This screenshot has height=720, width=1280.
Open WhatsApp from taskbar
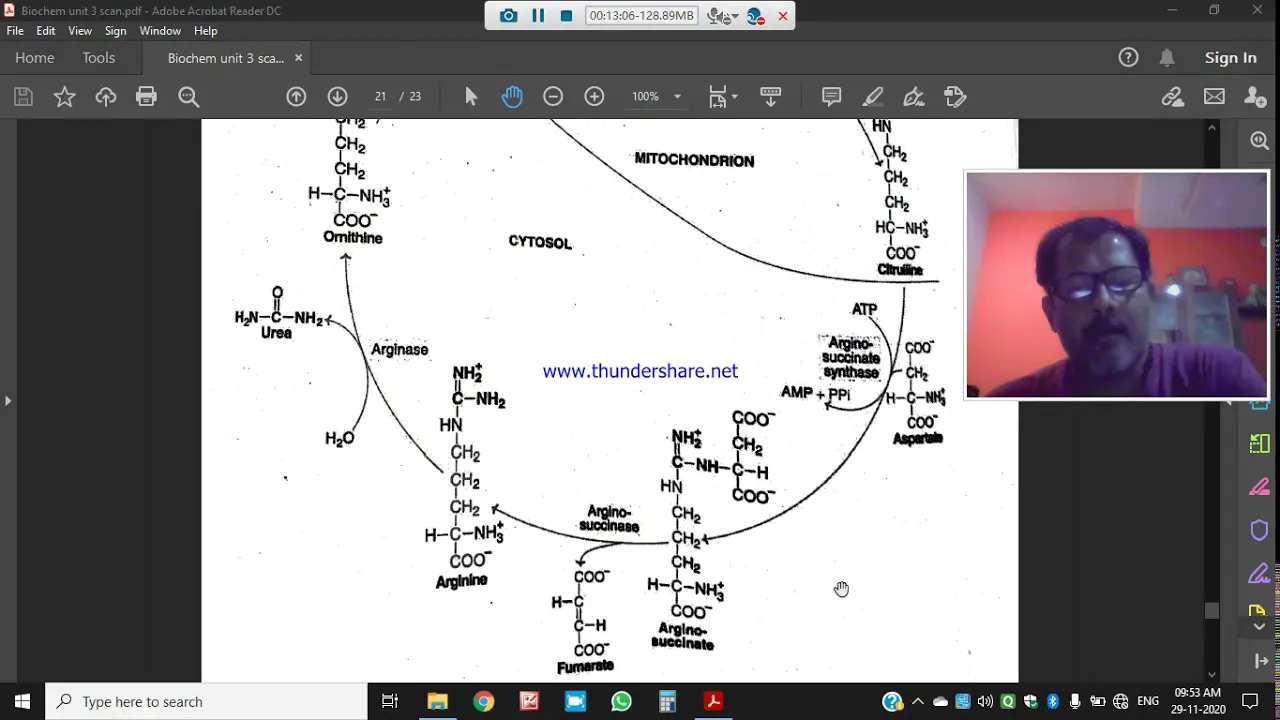pos(621,702)
